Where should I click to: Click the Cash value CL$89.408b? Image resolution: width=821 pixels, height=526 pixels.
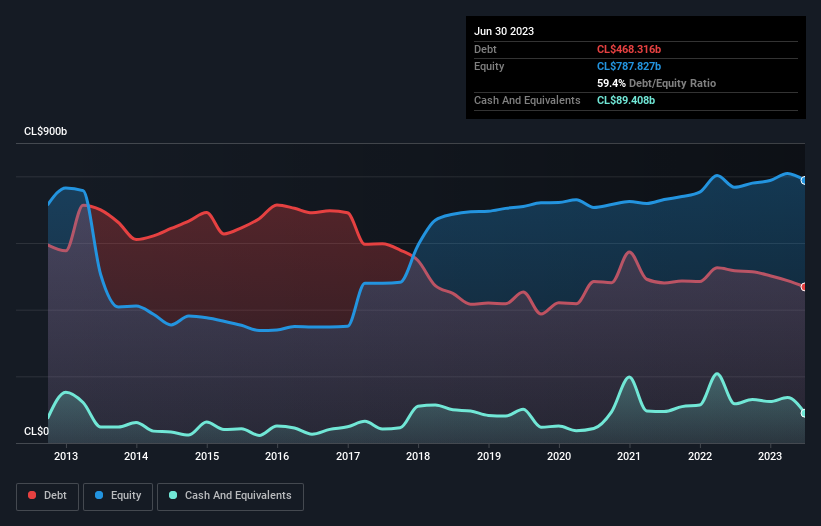(x=626, y=100)
